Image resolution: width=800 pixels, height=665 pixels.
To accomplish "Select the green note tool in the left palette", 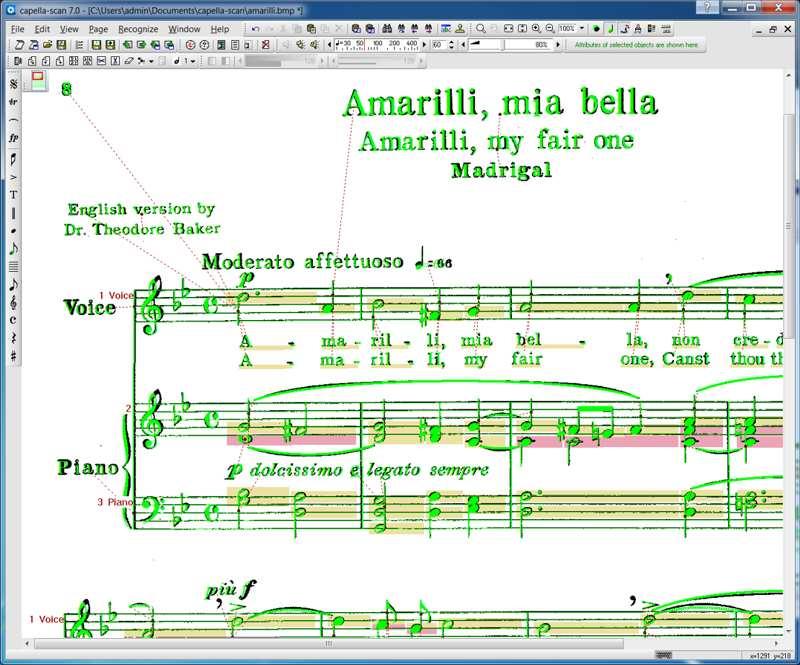I will click(14, 249).
